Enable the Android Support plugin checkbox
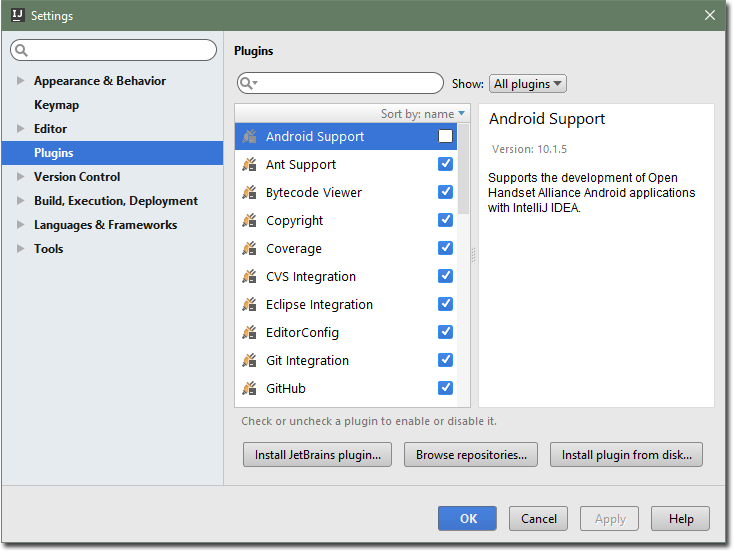This screenshot has width=733, height=551. click(x=446, y=136)
